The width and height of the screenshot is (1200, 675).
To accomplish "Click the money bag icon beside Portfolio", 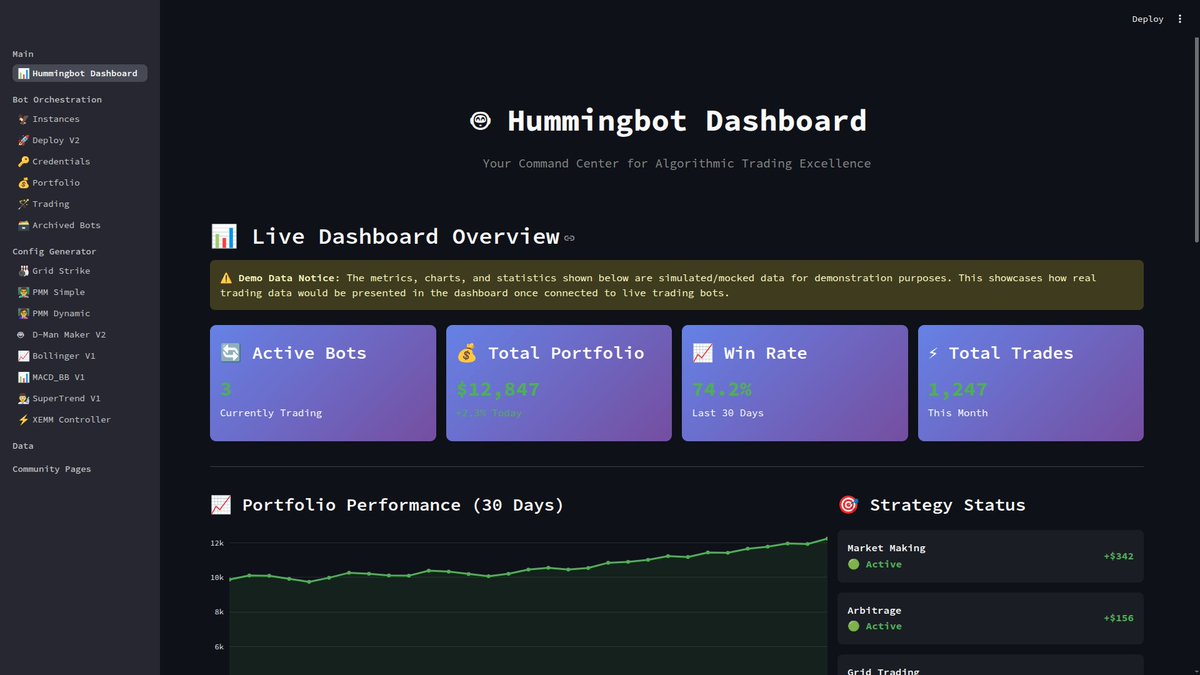I will (23, 183).
